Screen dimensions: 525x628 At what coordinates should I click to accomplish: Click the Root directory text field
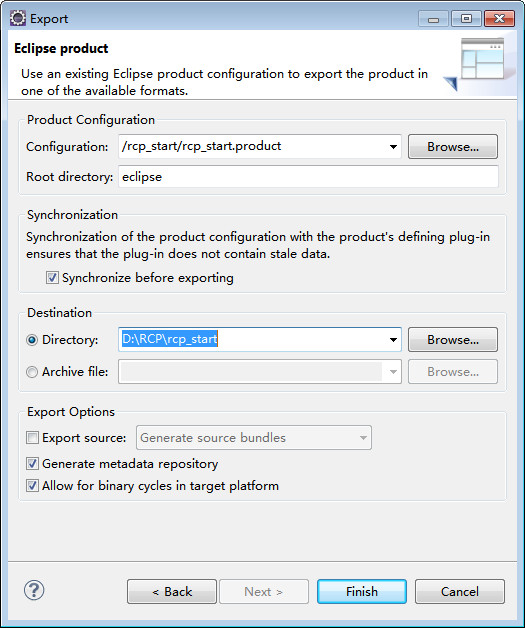click(308, 177)
